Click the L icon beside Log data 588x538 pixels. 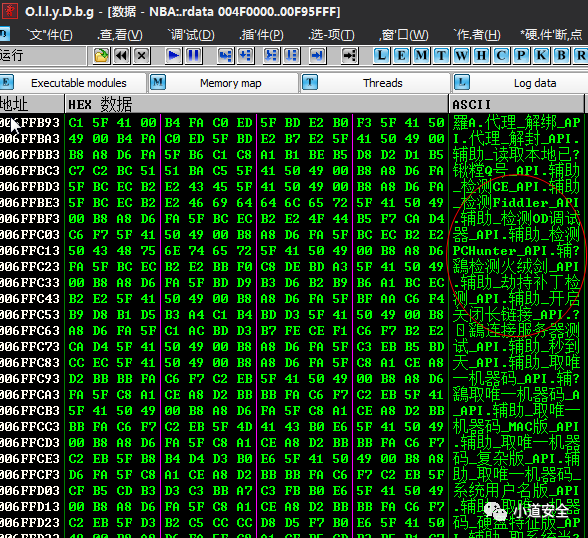tap(462, 82)
